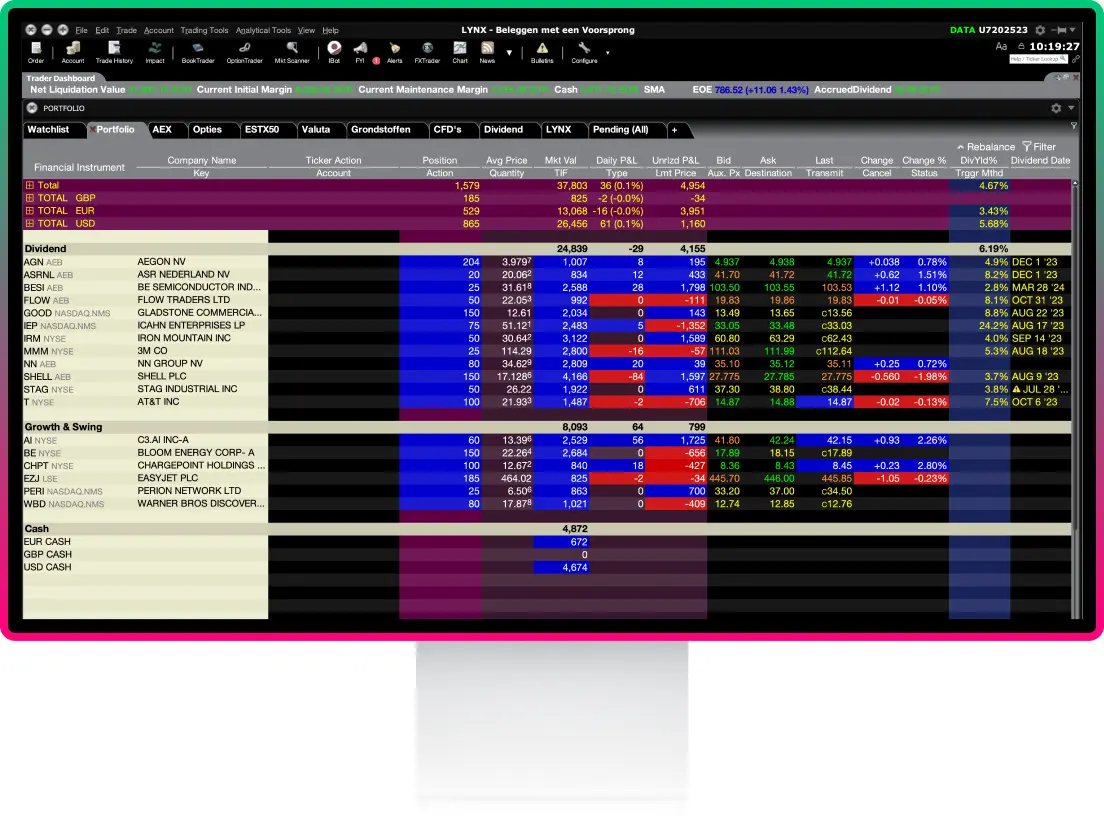This screenshot has height=816, width=1104.
Task: Open a Chart window
Action: 460,52
